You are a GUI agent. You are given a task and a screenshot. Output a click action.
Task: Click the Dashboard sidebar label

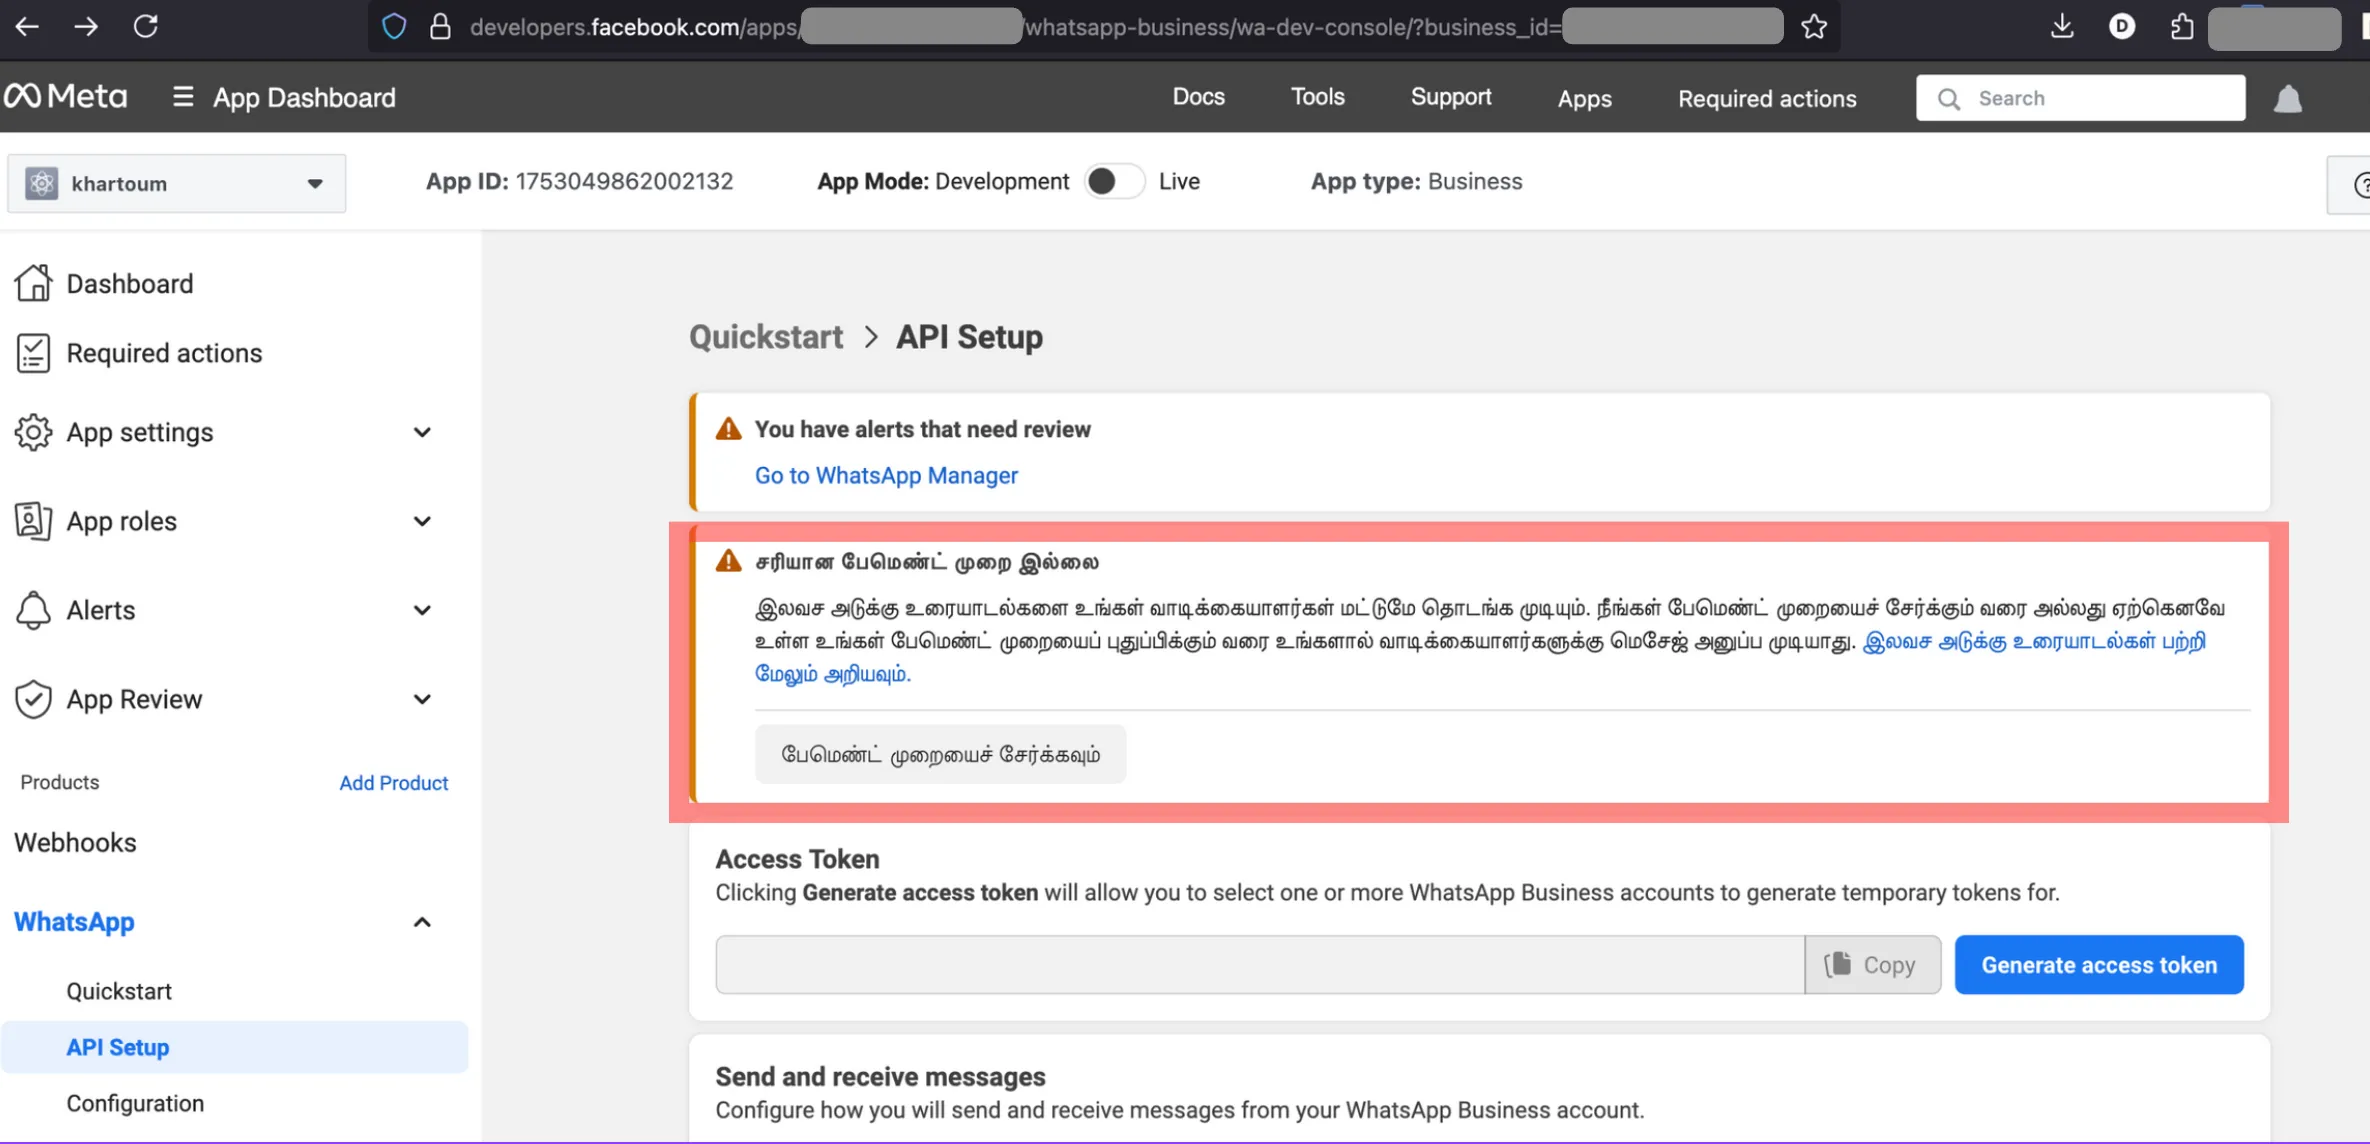(x=130, y=283)
